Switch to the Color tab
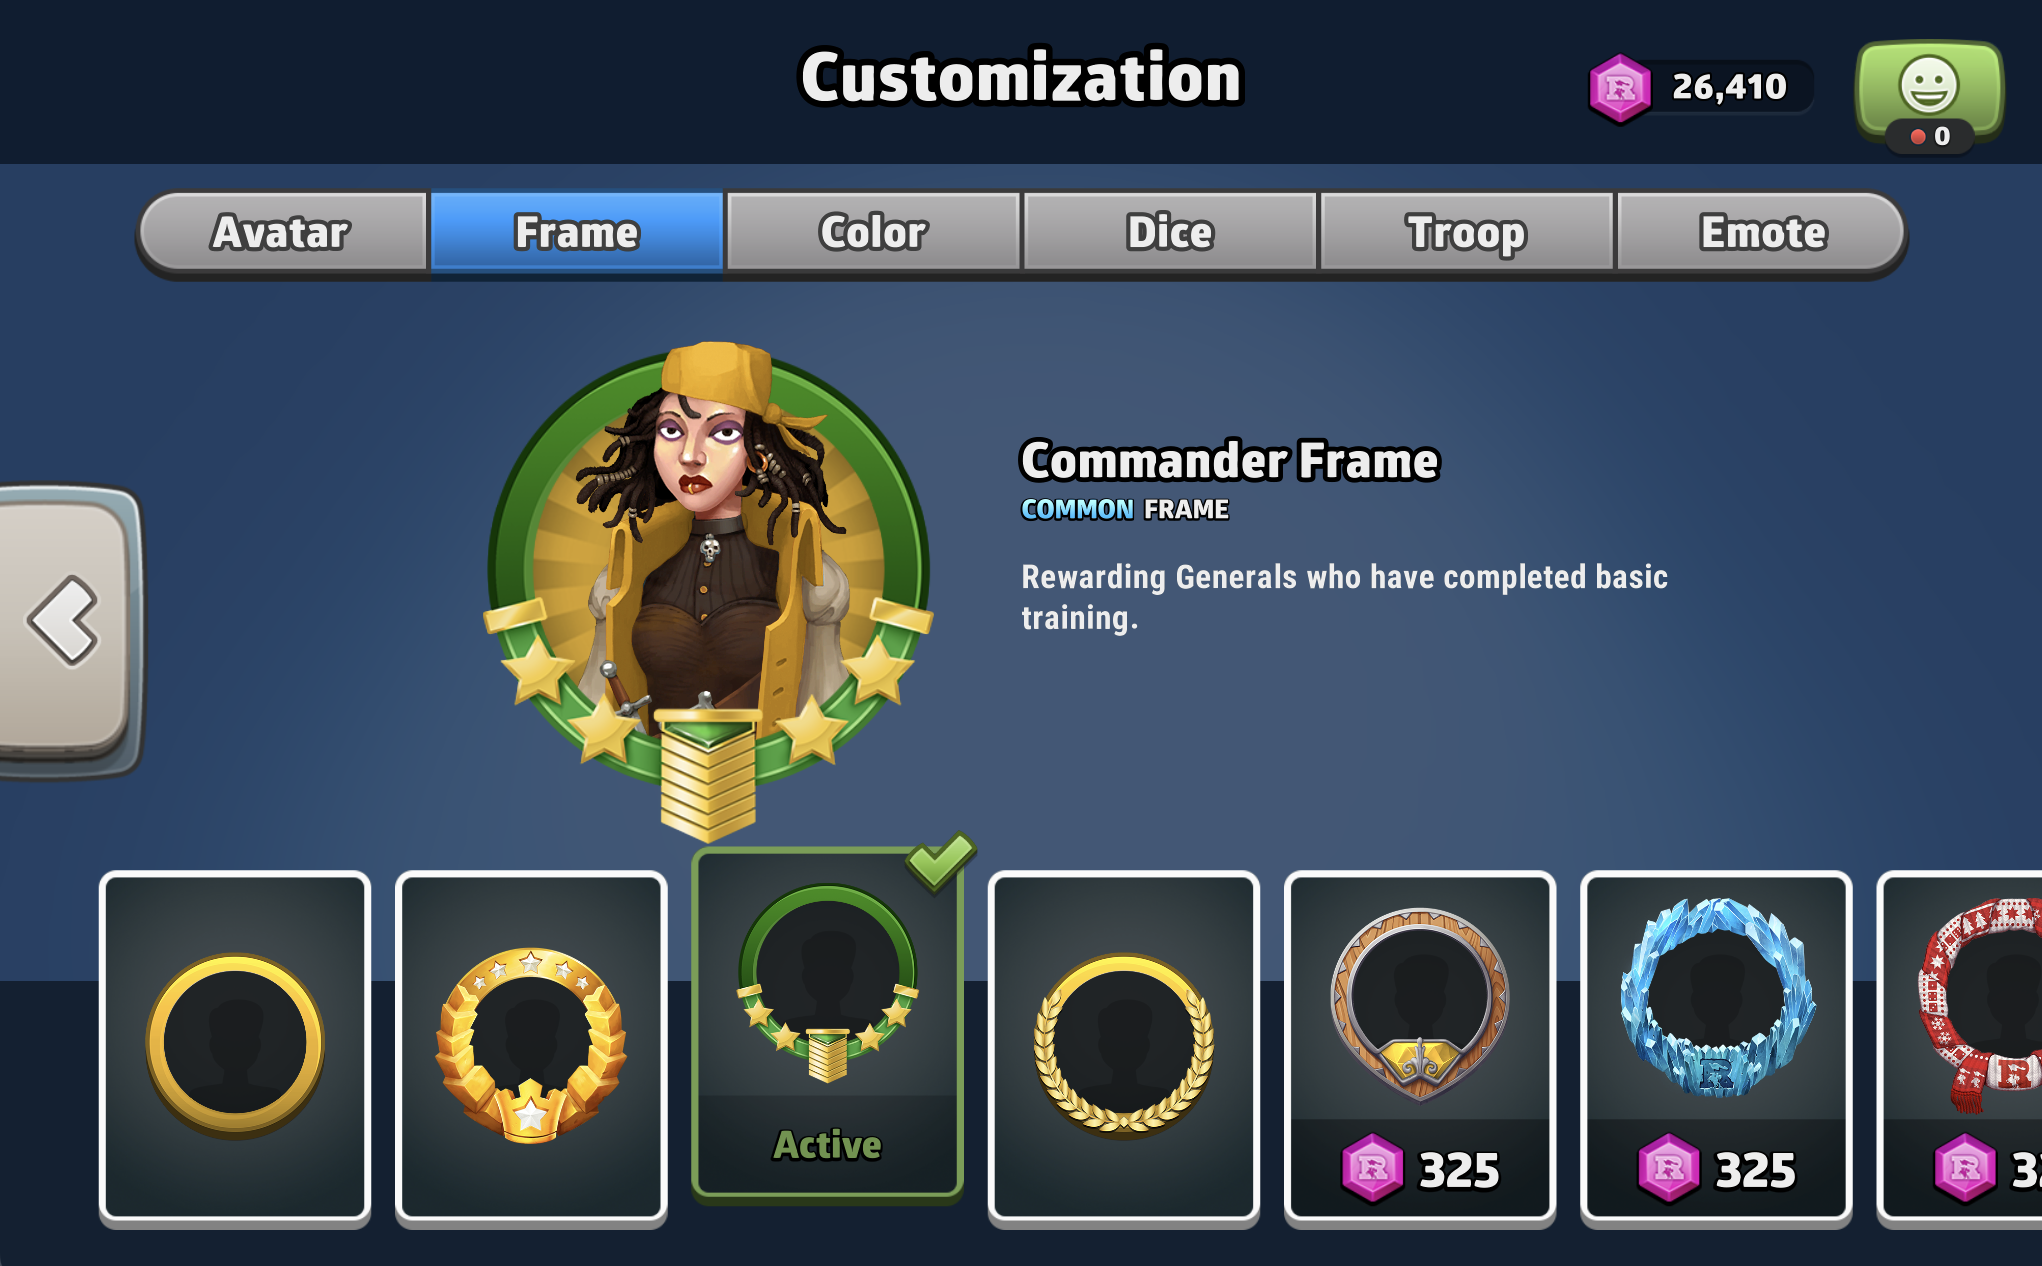 (x=873, y=232)
